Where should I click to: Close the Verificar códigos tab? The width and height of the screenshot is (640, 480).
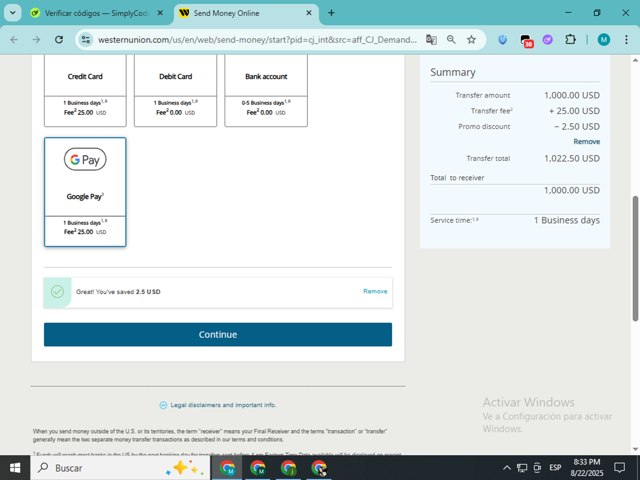point(160,13)
